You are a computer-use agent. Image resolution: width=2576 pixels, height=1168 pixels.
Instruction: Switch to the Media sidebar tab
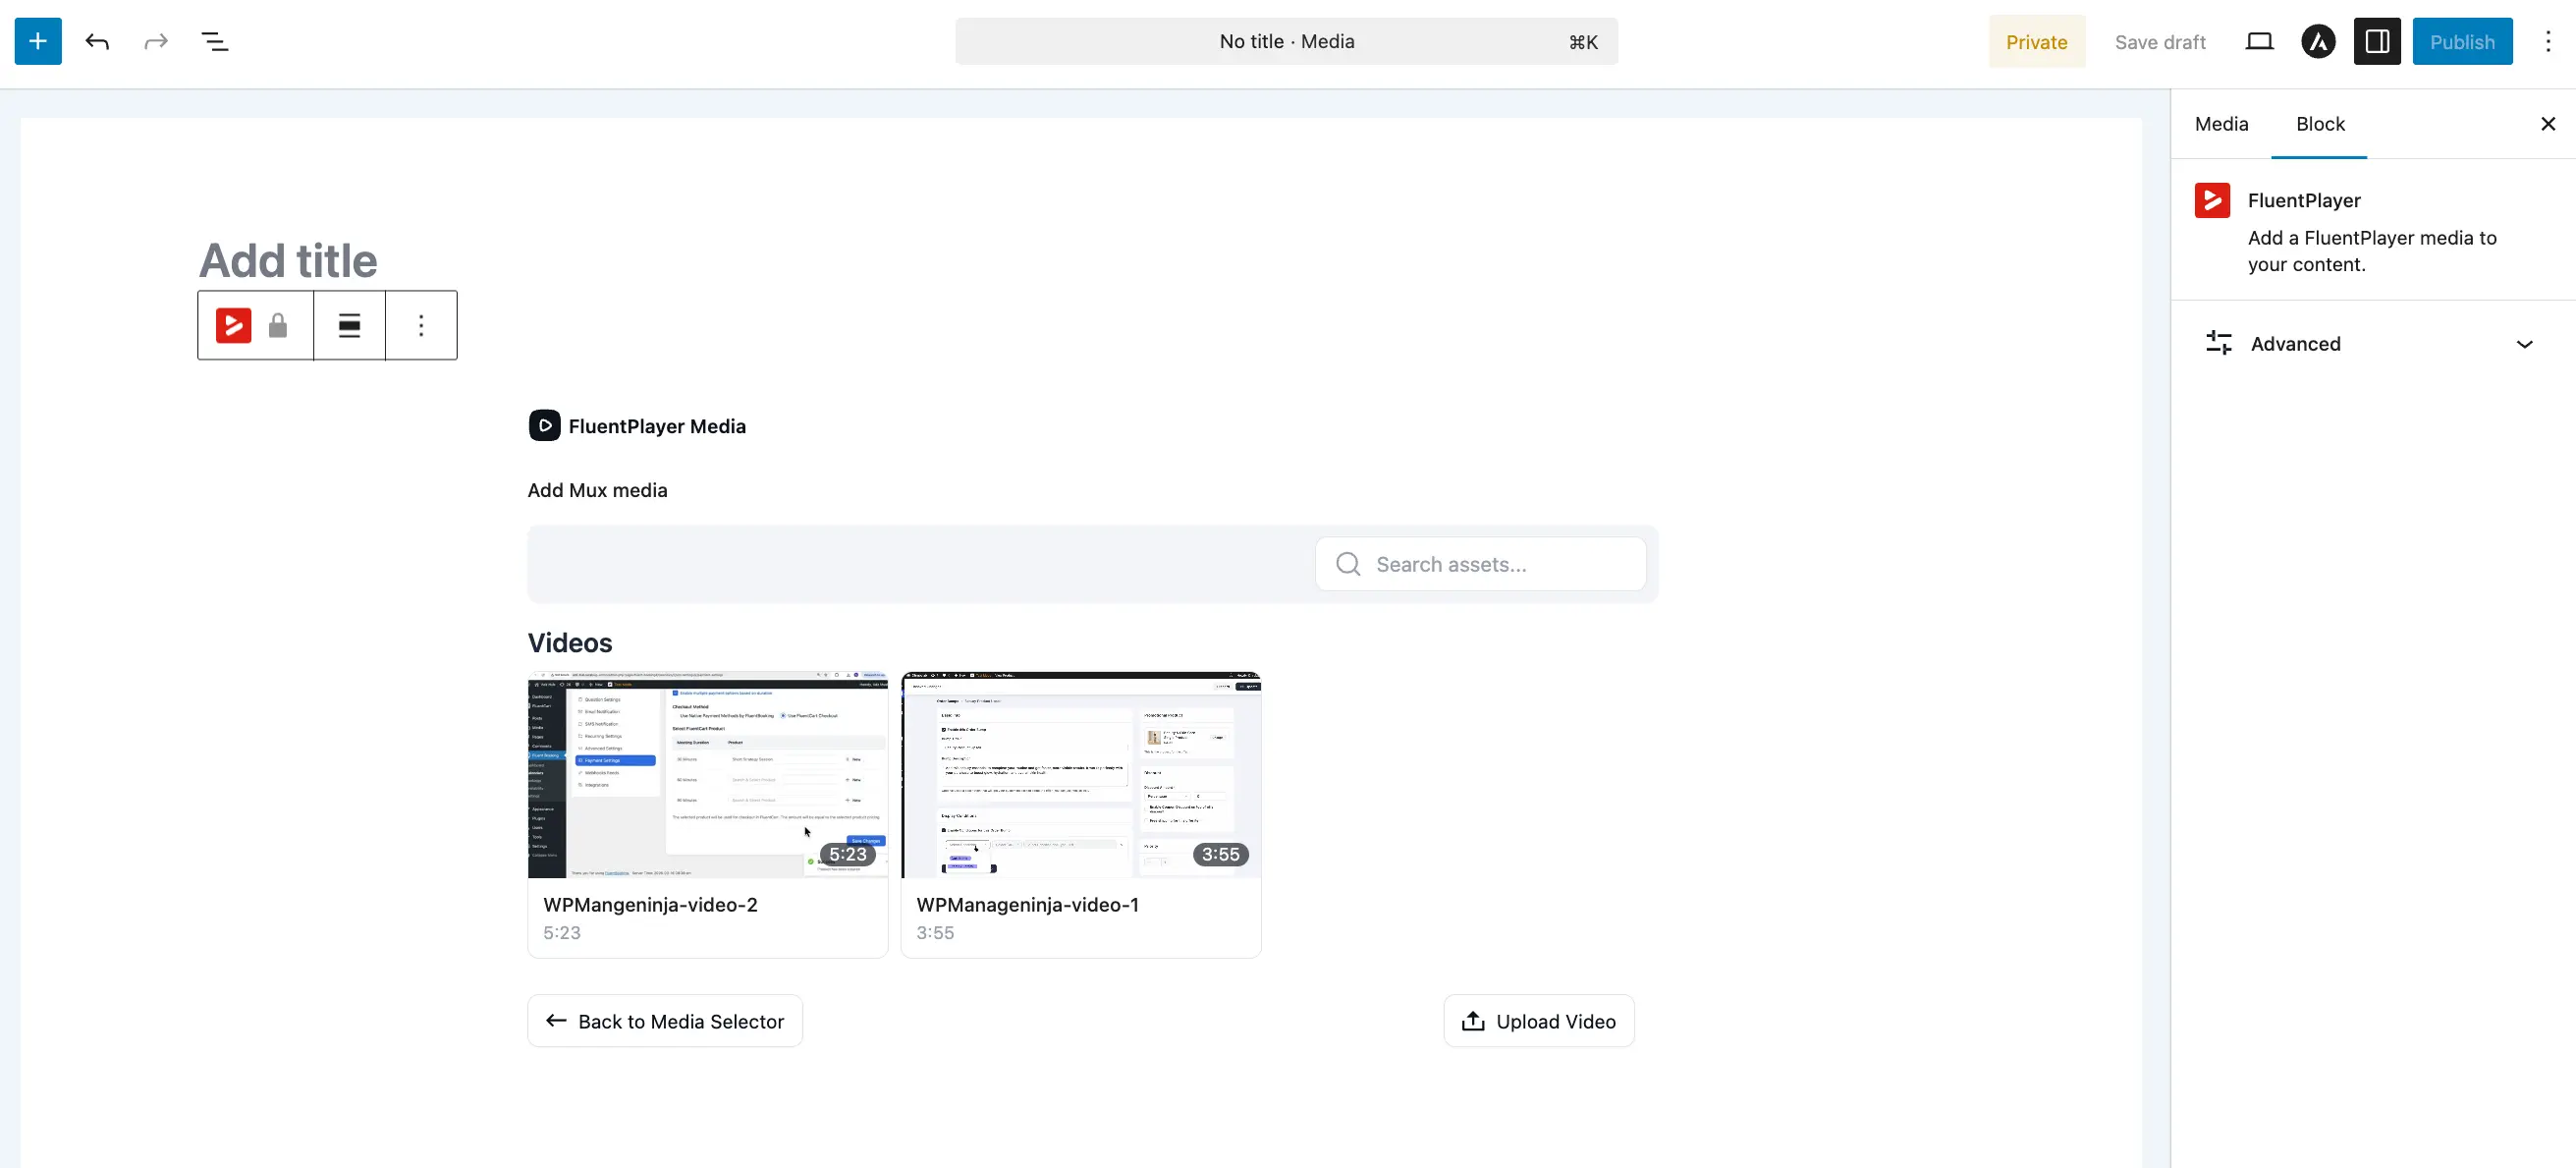click(x=2221, y=124)
